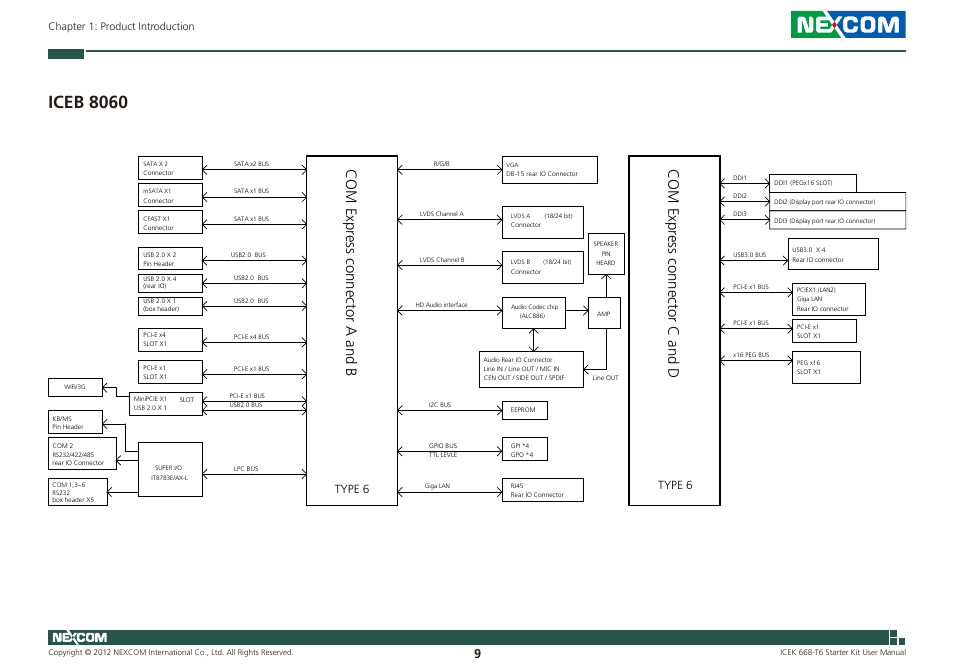Click the 'LVDS Channel B' label
The height and width of the screenshot is (672, 954).
pyautogui.click(x=442, y=260)
